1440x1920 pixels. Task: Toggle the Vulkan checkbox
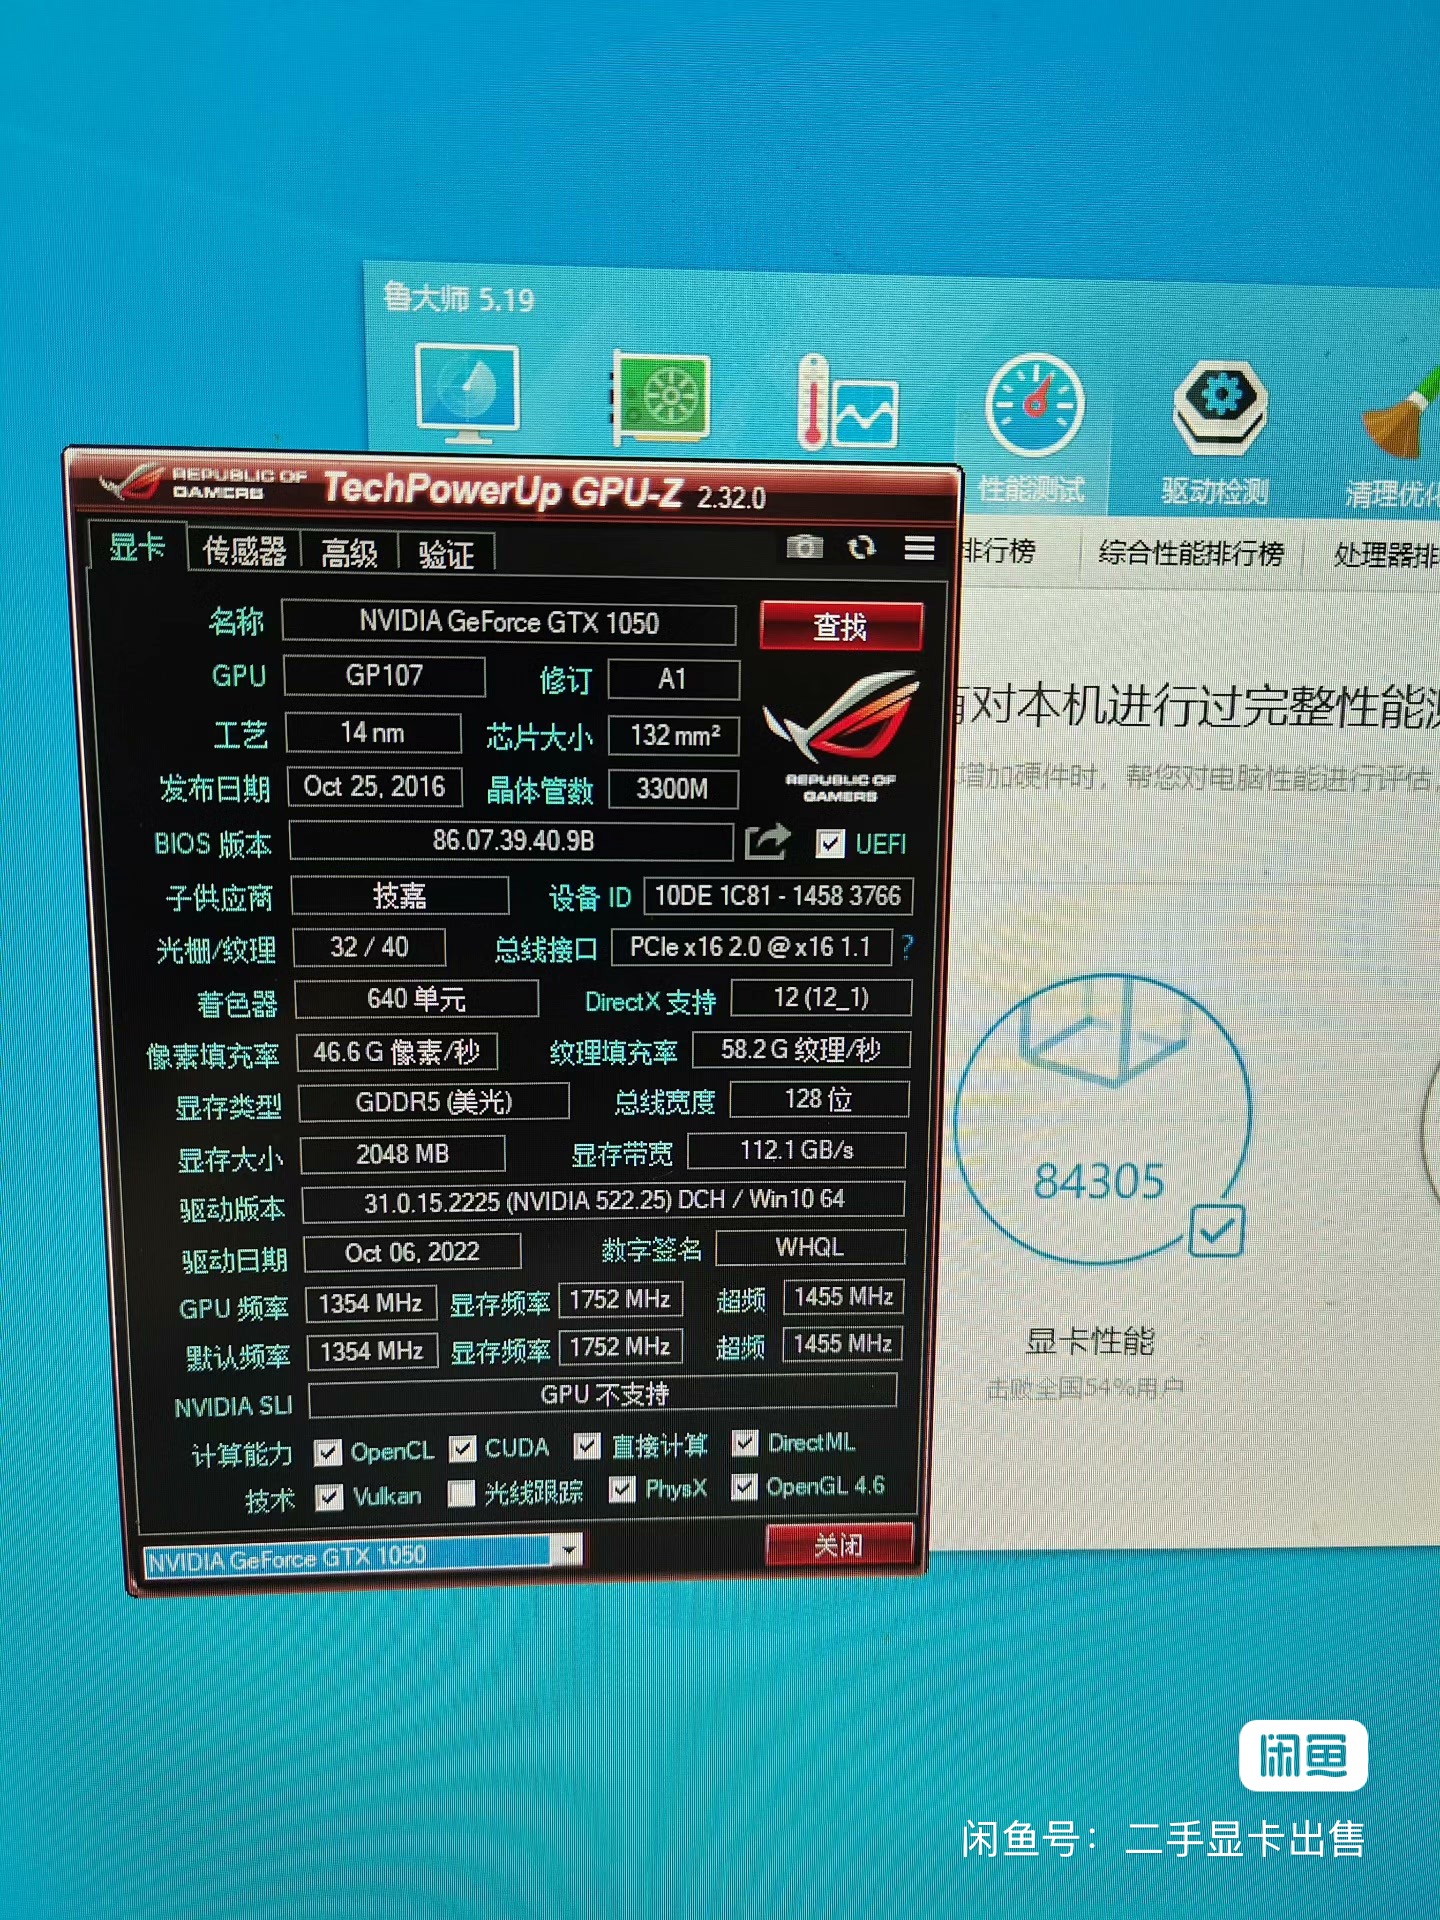pyautogui.click(x=329, y=1497)
